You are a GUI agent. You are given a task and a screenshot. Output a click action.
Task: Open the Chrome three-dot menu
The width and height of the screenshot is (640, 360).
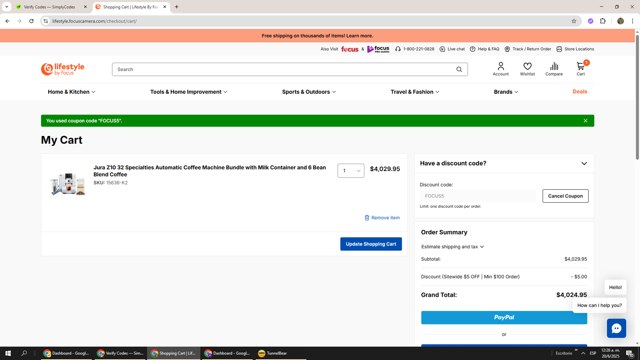coord(632,21)
